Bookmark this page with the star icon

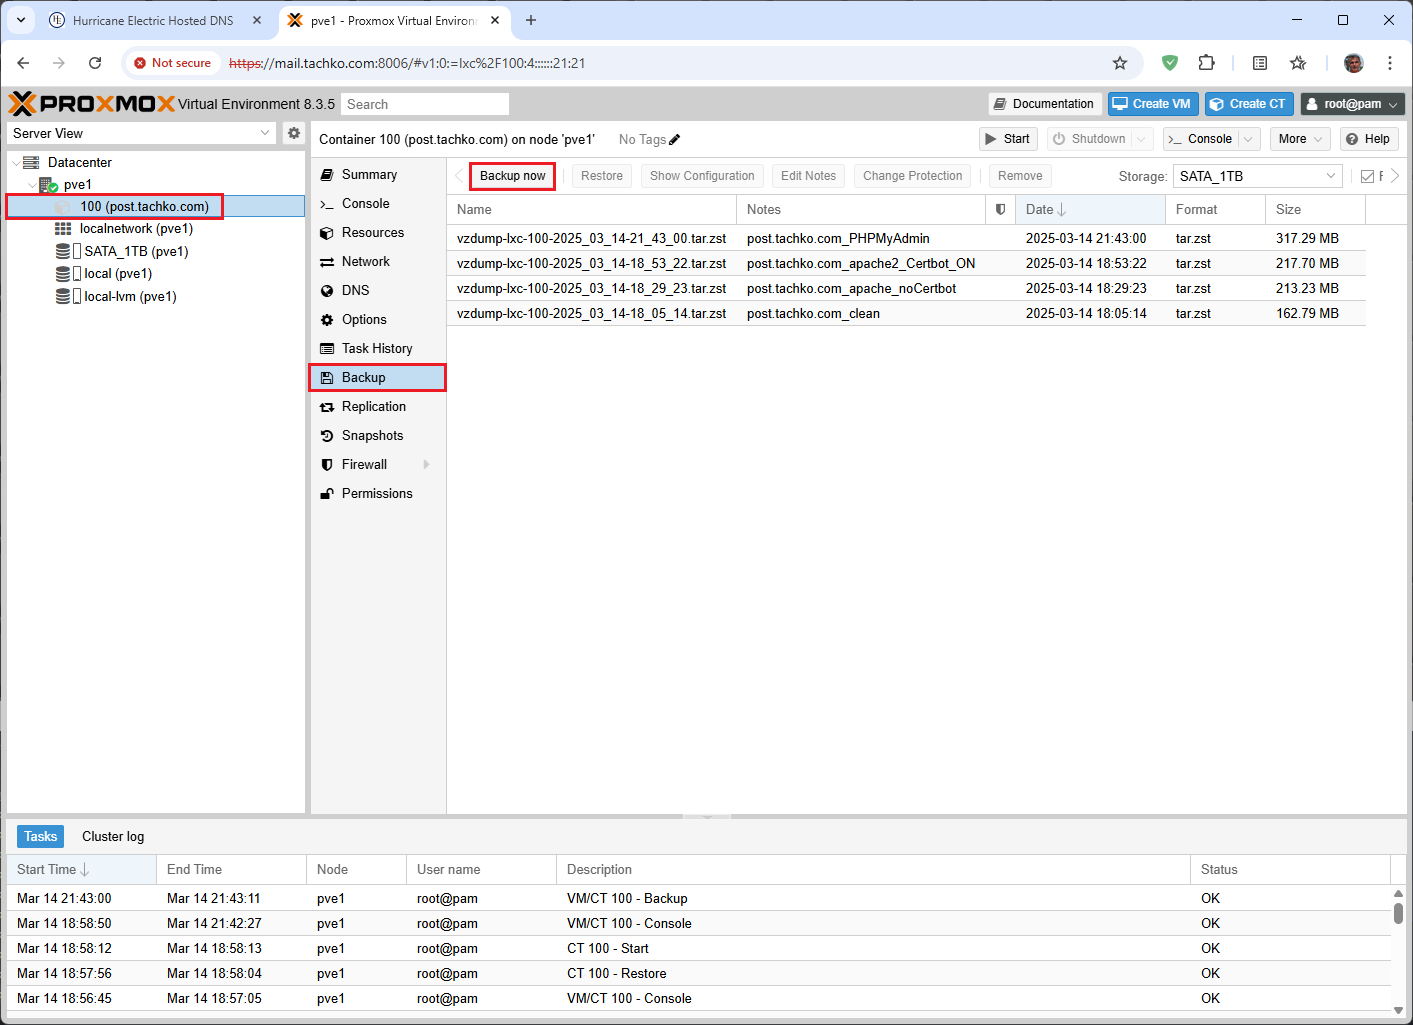(1120, 63)
